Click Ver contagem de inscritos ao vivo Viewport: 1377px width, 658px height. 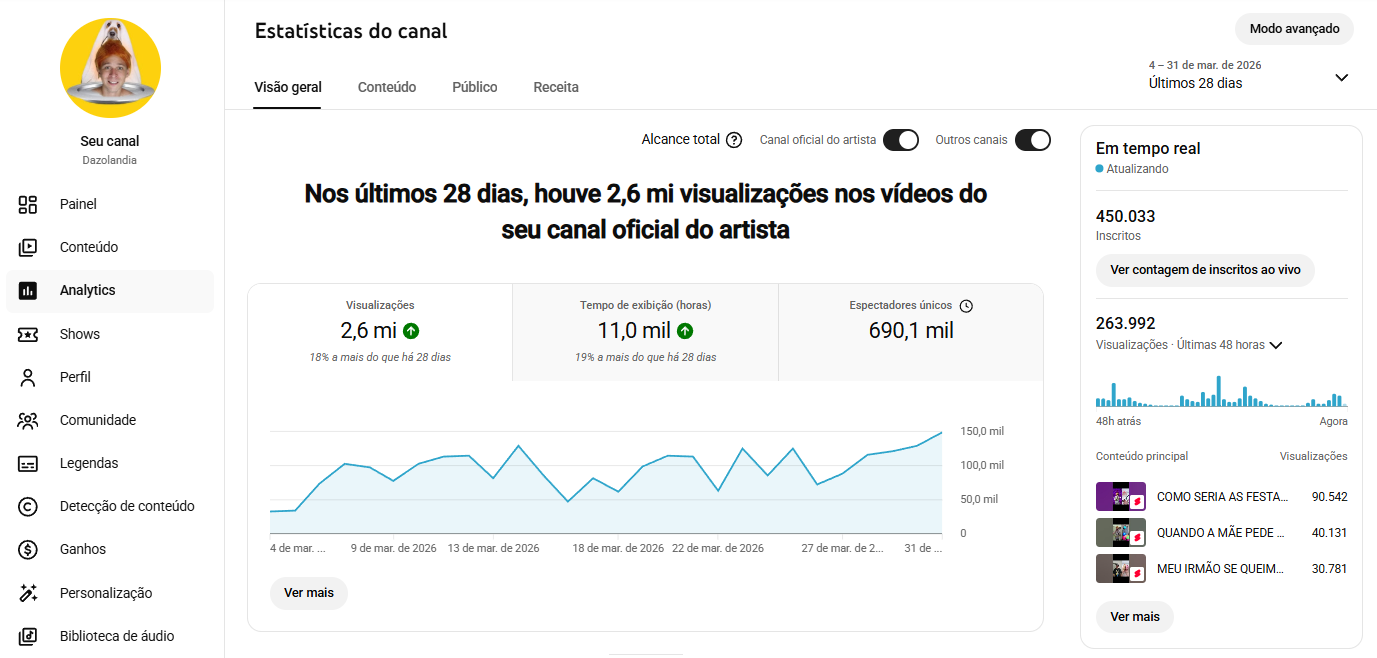[1205, 270]
